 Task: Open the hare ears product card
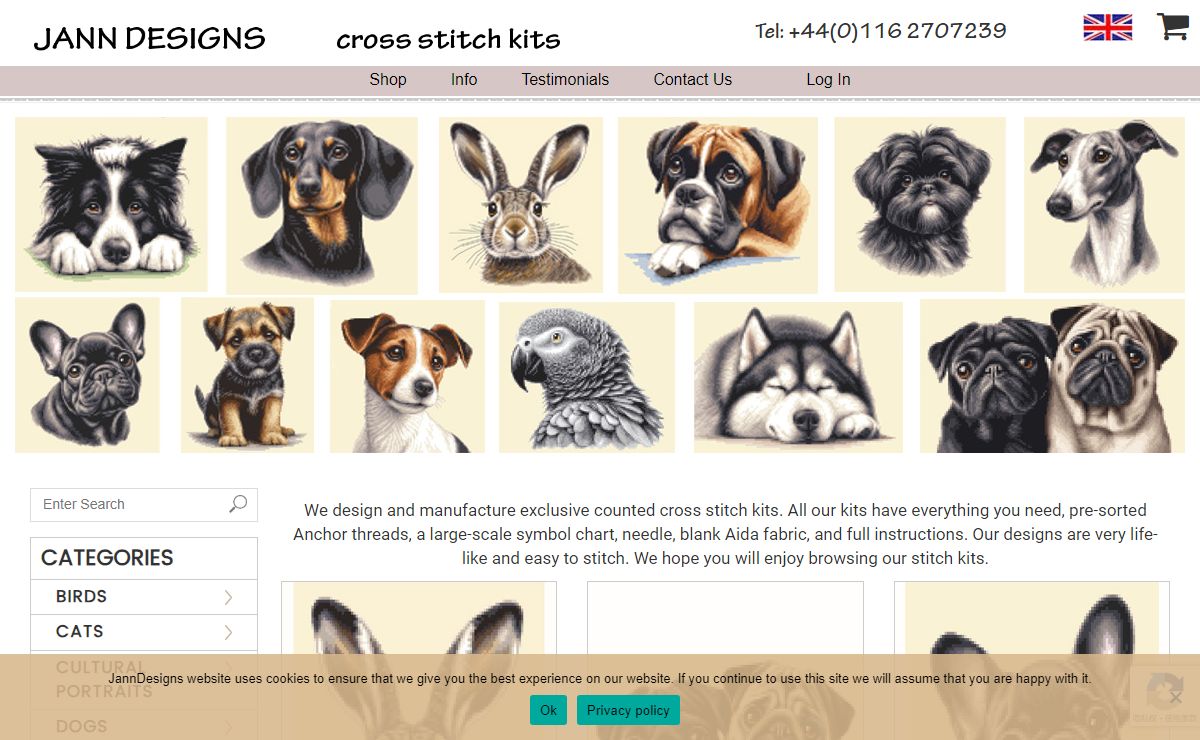[419, 660]
